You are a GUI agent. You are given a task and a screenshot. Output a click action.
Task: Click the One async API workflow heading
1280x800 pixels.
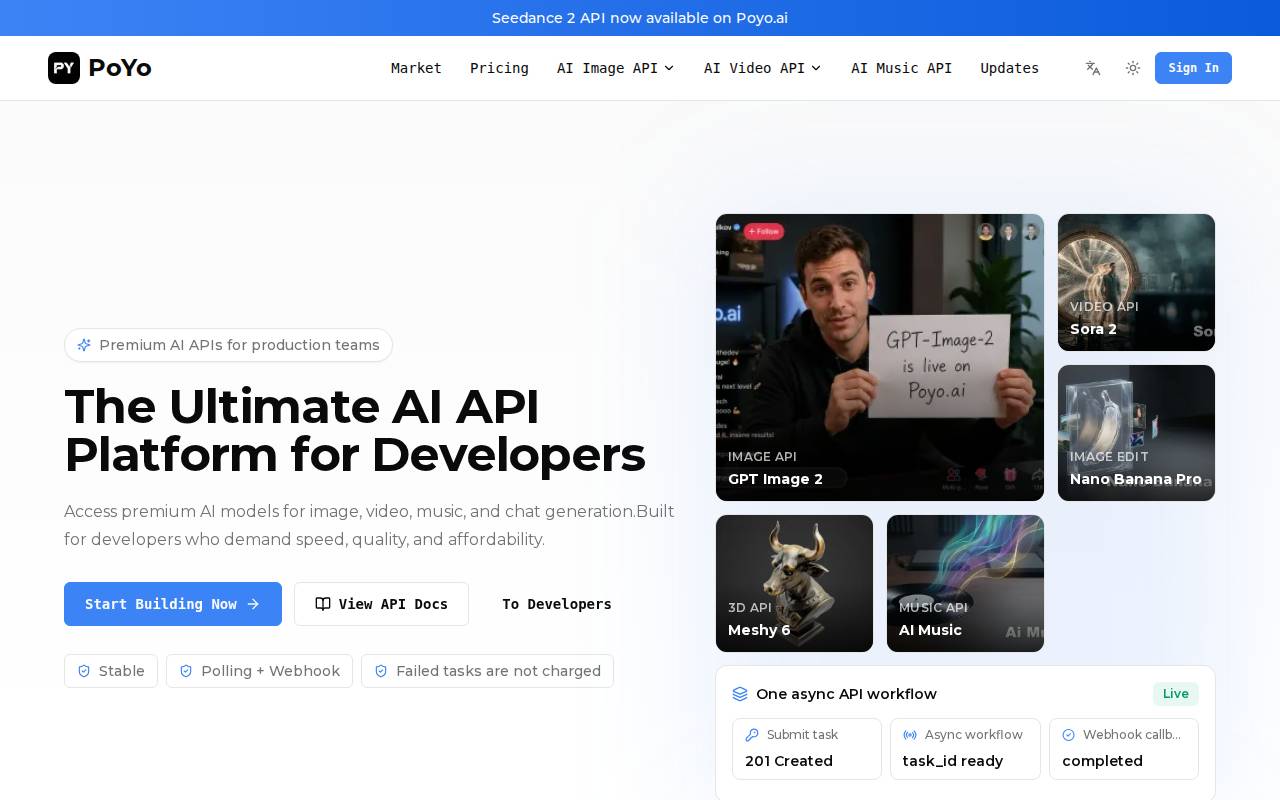846,694
